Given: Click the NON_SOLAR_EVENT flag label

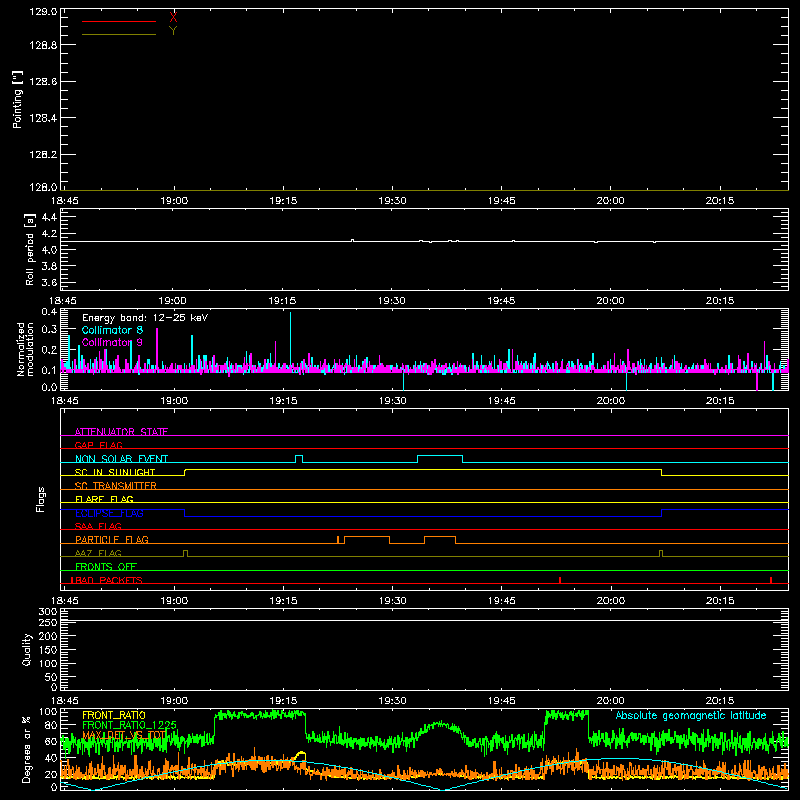Looking at the screenshot, I should 121,459.
